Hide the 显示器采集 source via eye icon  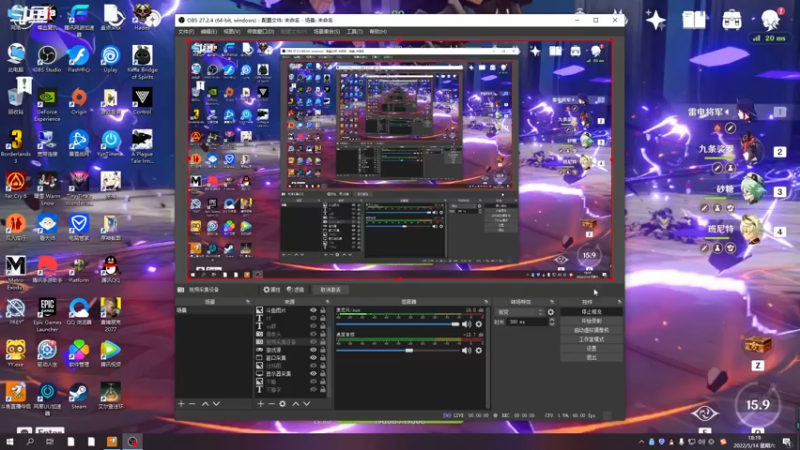[x=313, y=373]
